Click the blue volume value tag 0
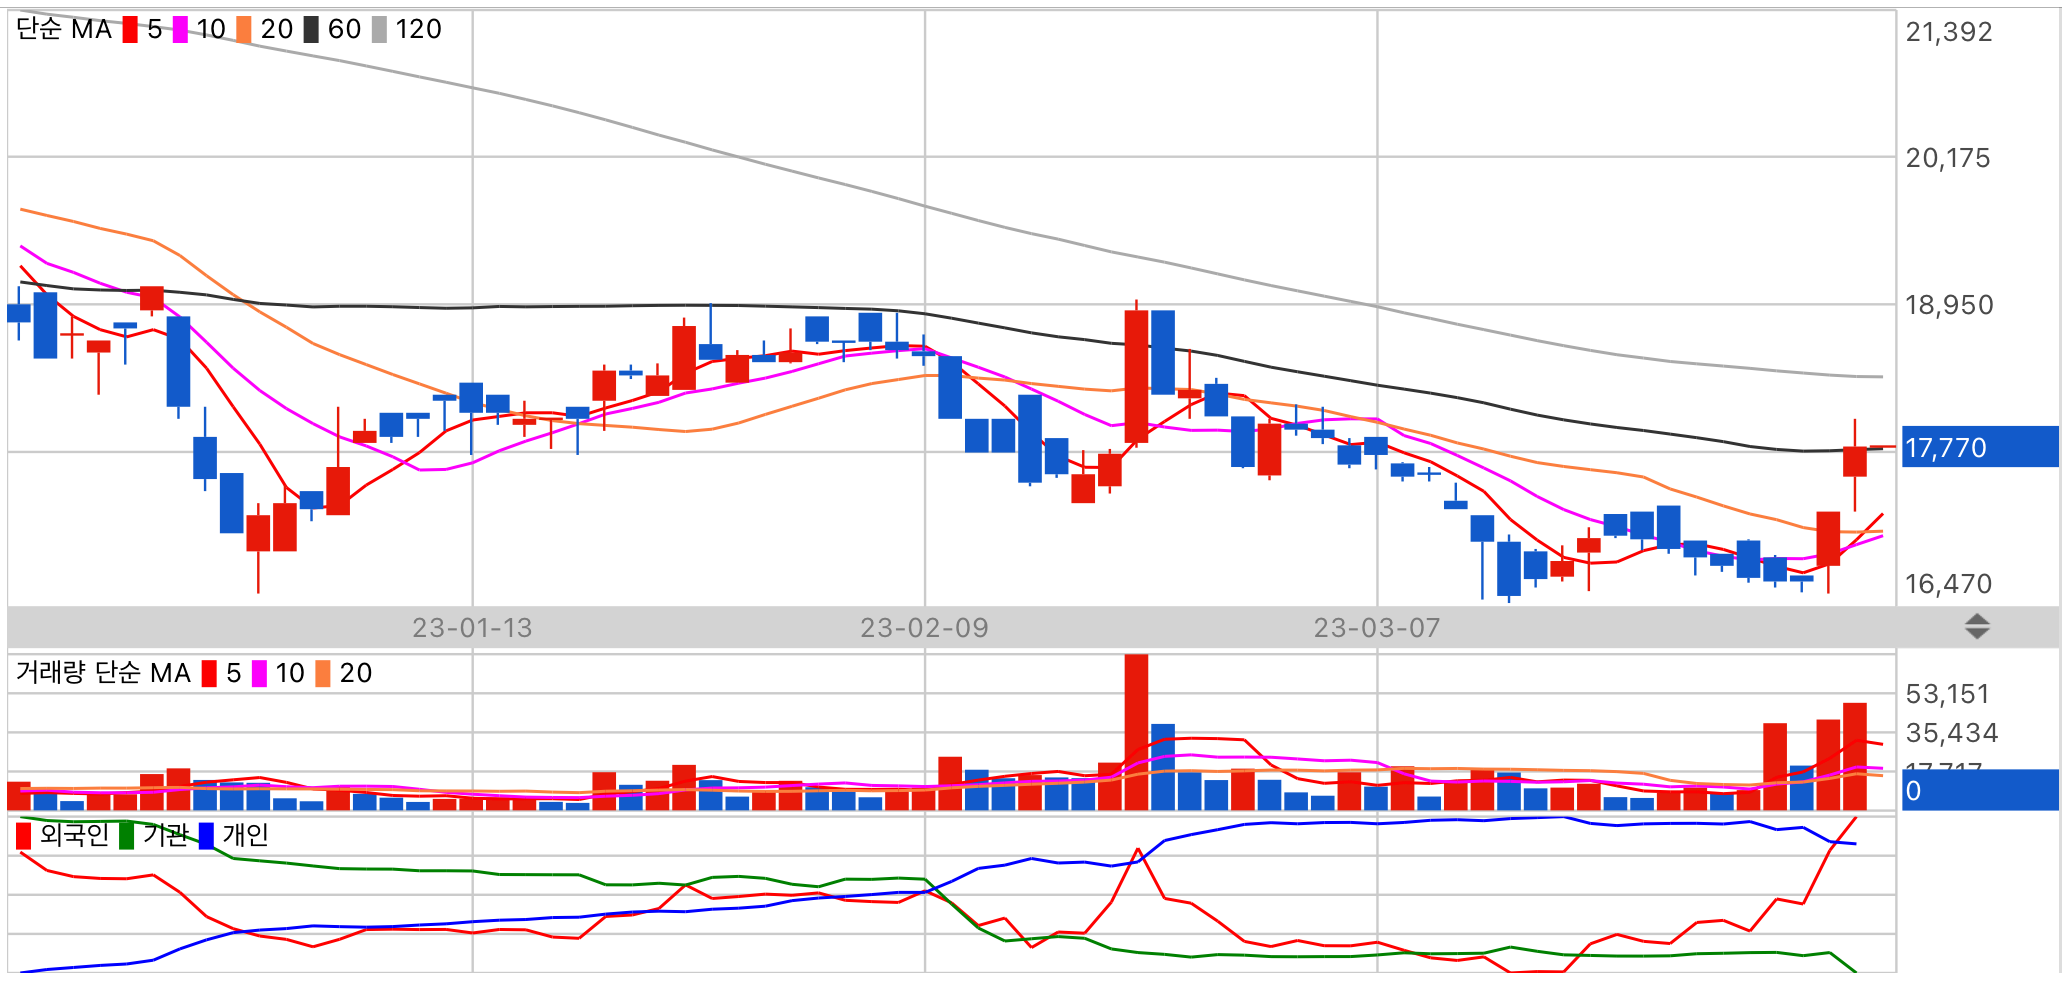 (1980, 790)
